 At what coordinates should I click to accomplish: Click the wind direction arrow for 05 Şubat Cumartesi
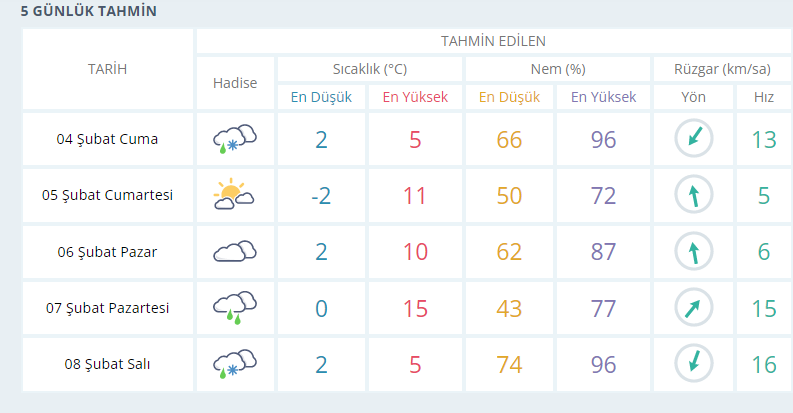click(x=693, y=195)
